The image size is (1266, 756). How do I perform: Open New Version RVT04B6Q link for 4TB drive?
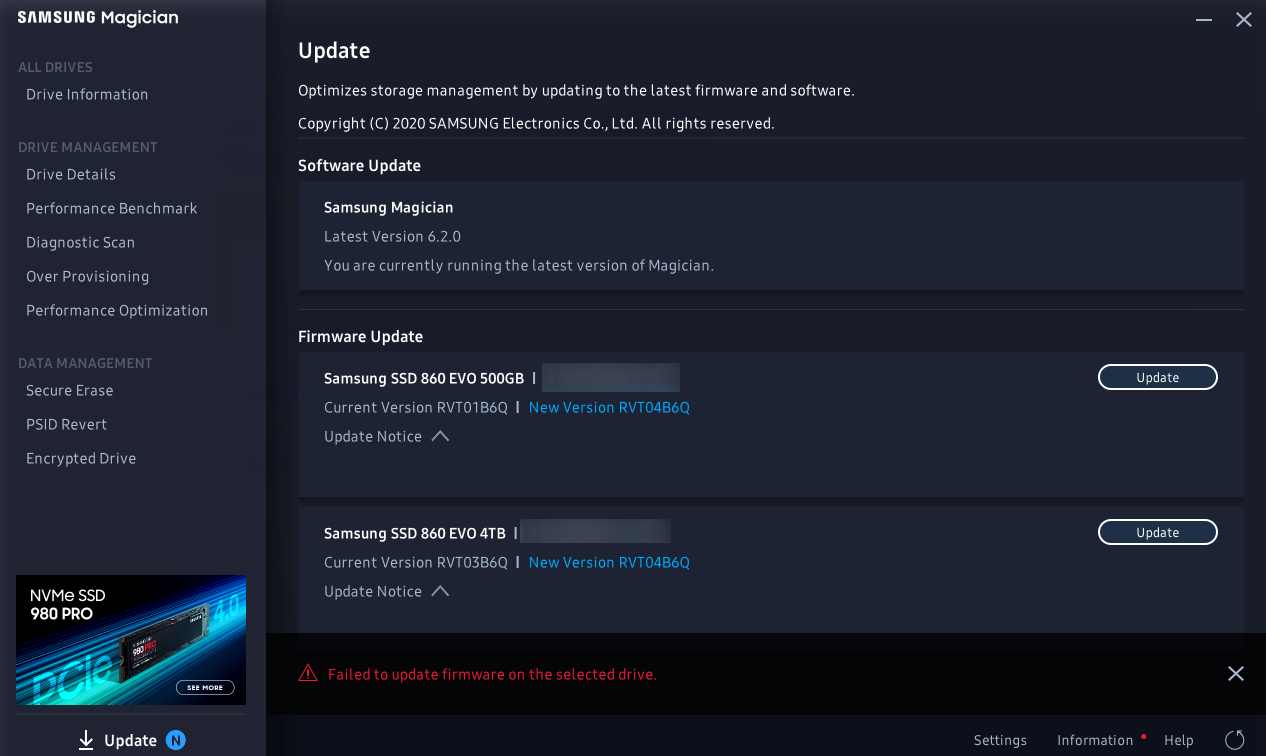click(x=609, y=562)
